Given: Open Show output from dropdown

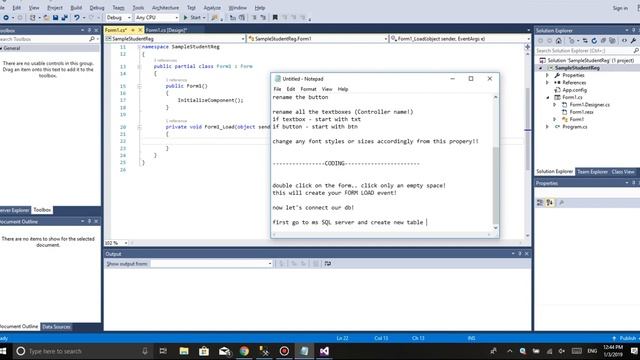Looking at the screenshot, I should click(211, 264).
